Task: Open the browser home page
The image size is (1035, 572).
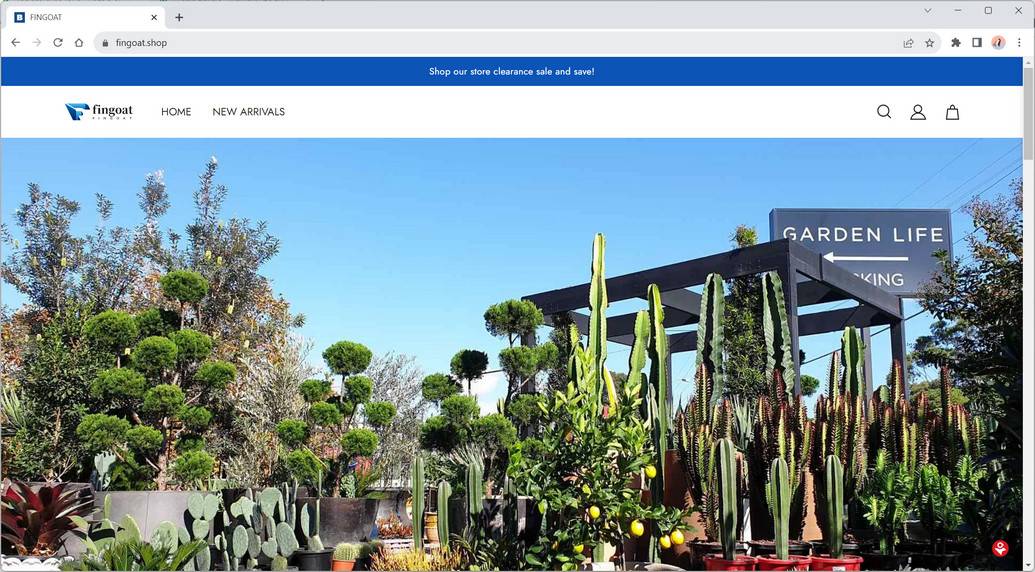Action: point(79,42)
